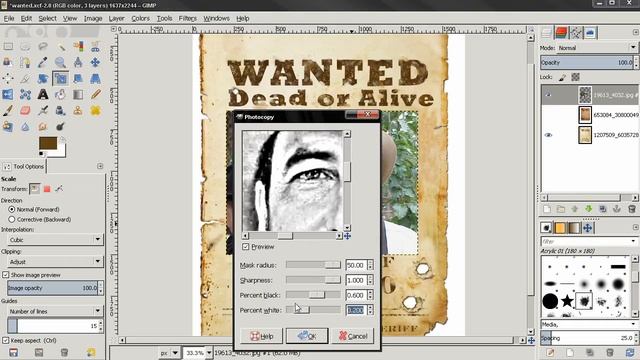Click Help in the Photocopy dialog
The image size is (640, 360).
(261, 336)
